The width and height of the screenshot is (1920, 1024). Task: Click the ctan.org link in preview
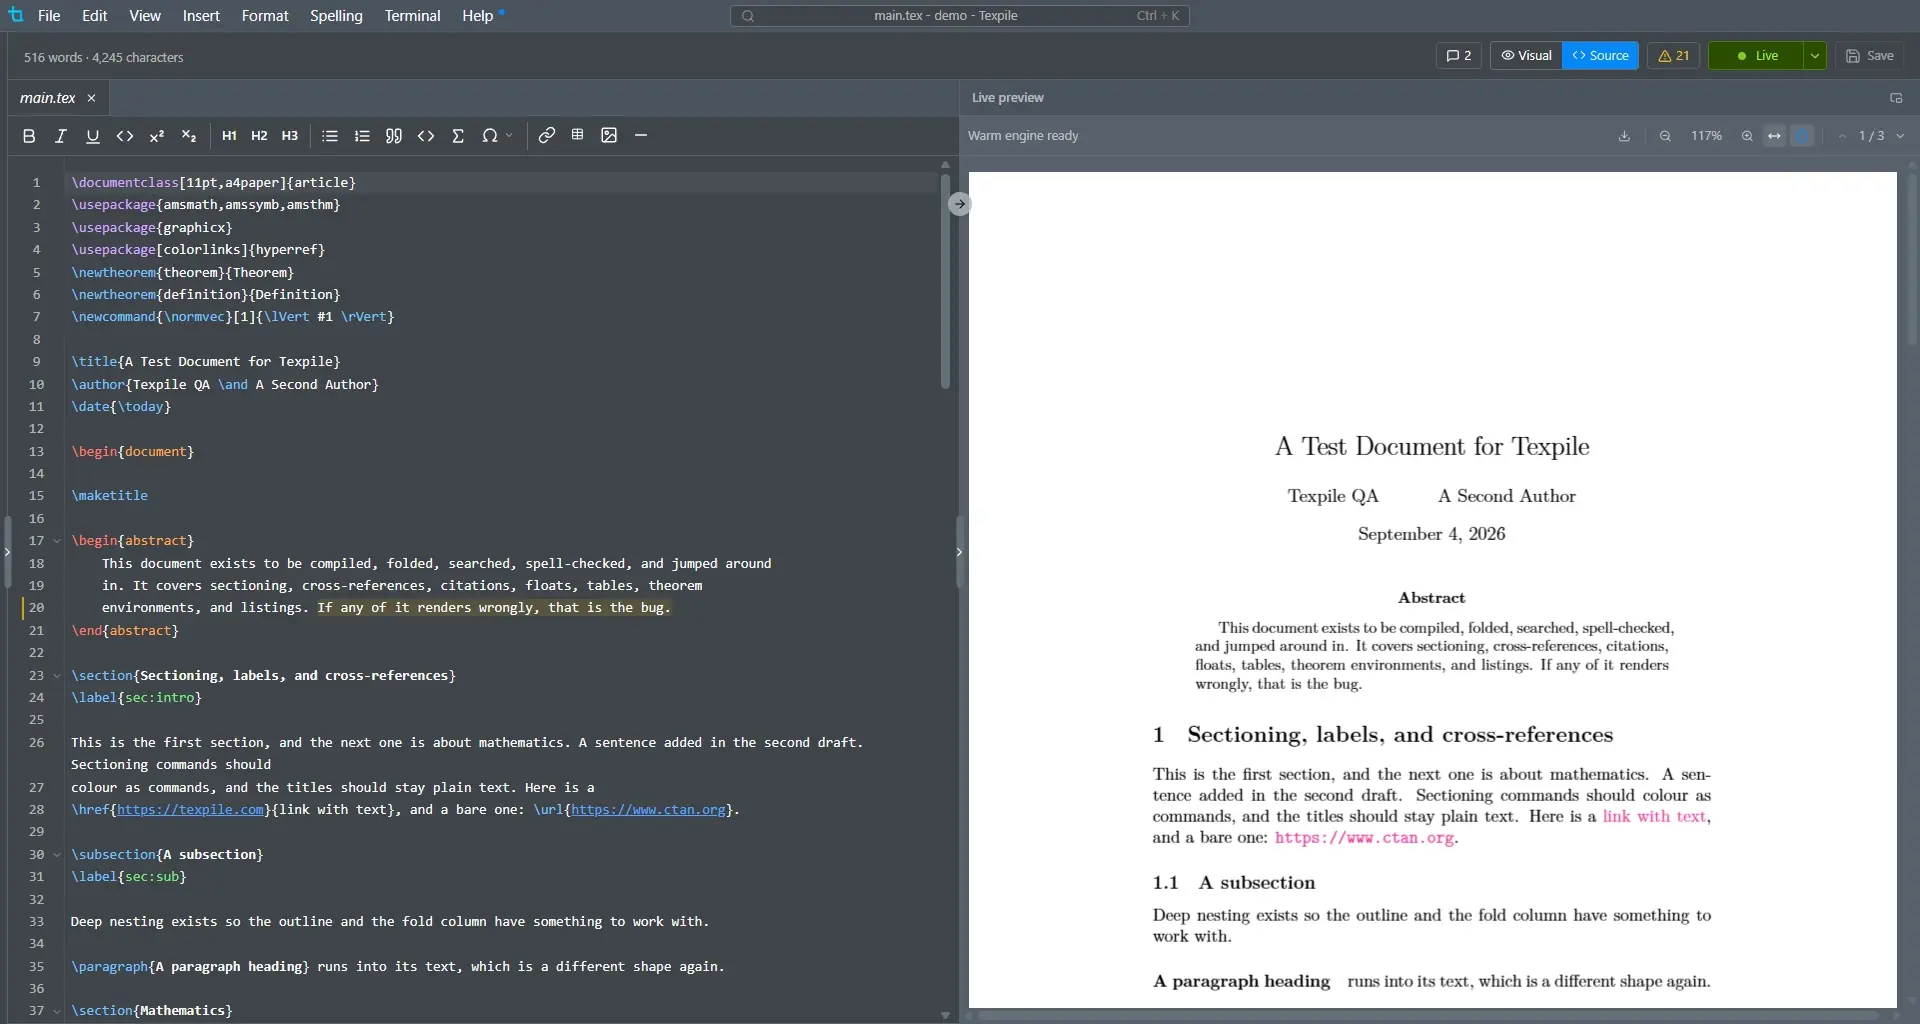[1364, 838]
